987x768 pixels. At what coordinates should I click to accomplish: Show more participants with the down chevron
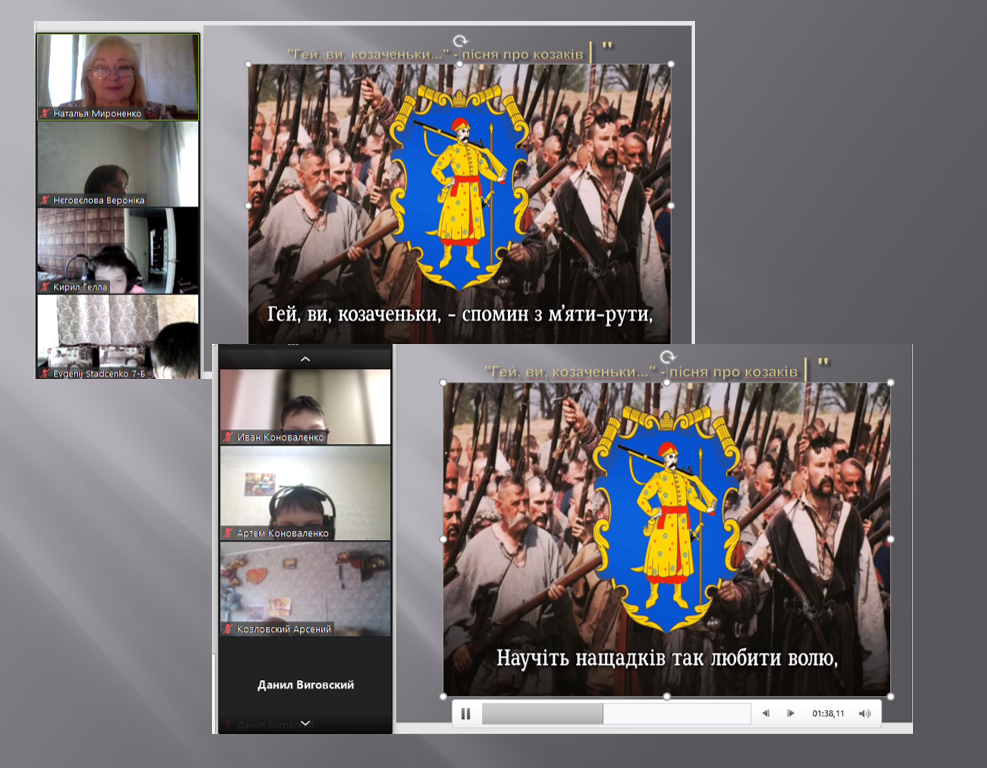pyautogui.click(x=305, y=723)
